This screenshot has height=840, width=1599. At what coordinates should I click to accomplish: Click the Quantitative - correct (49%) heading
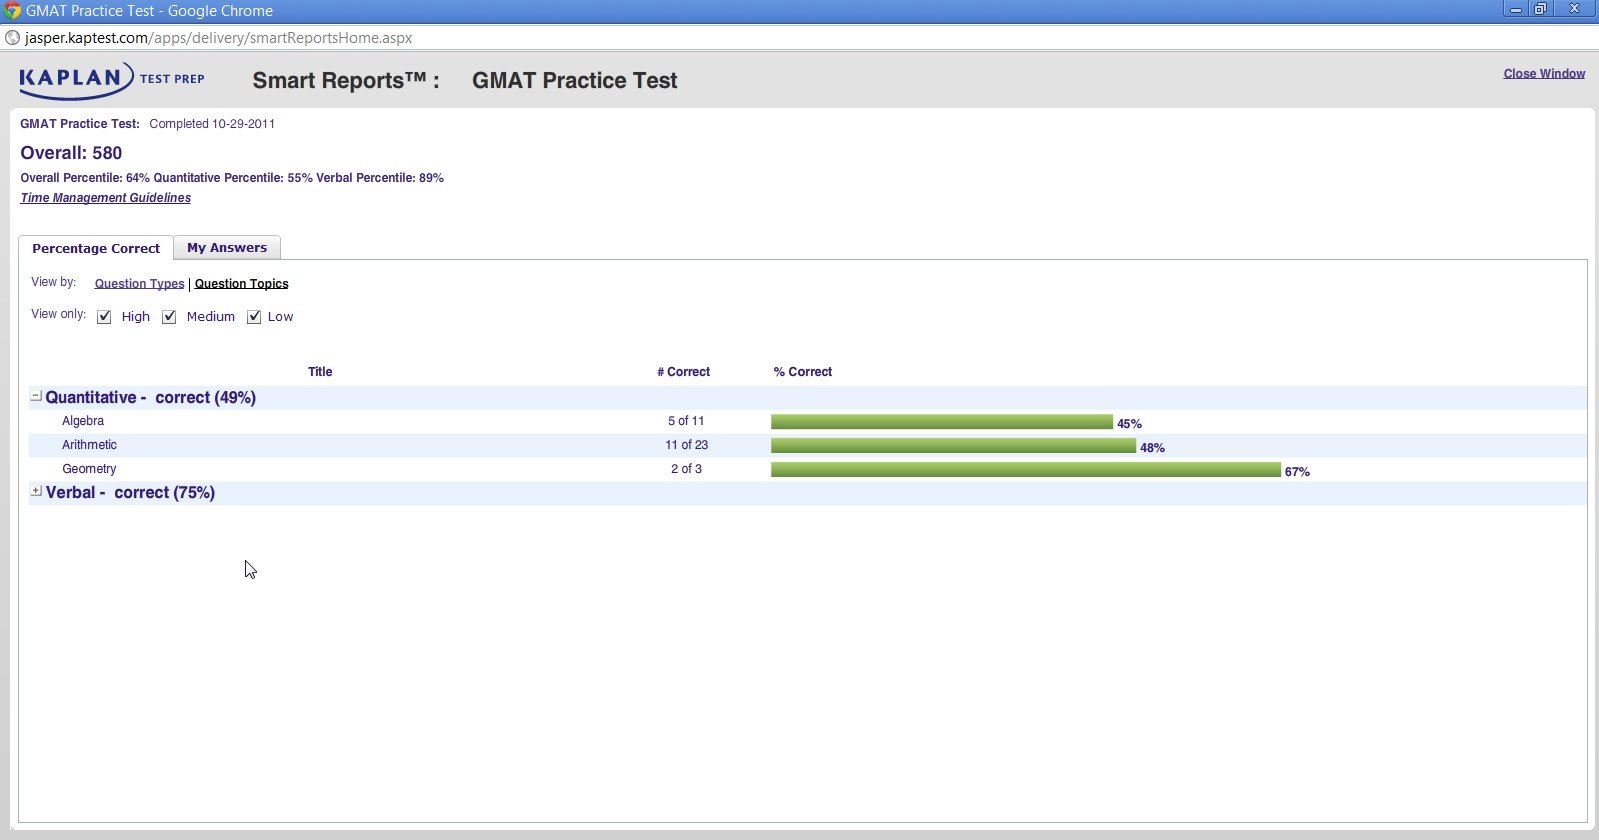pos(151,398)
